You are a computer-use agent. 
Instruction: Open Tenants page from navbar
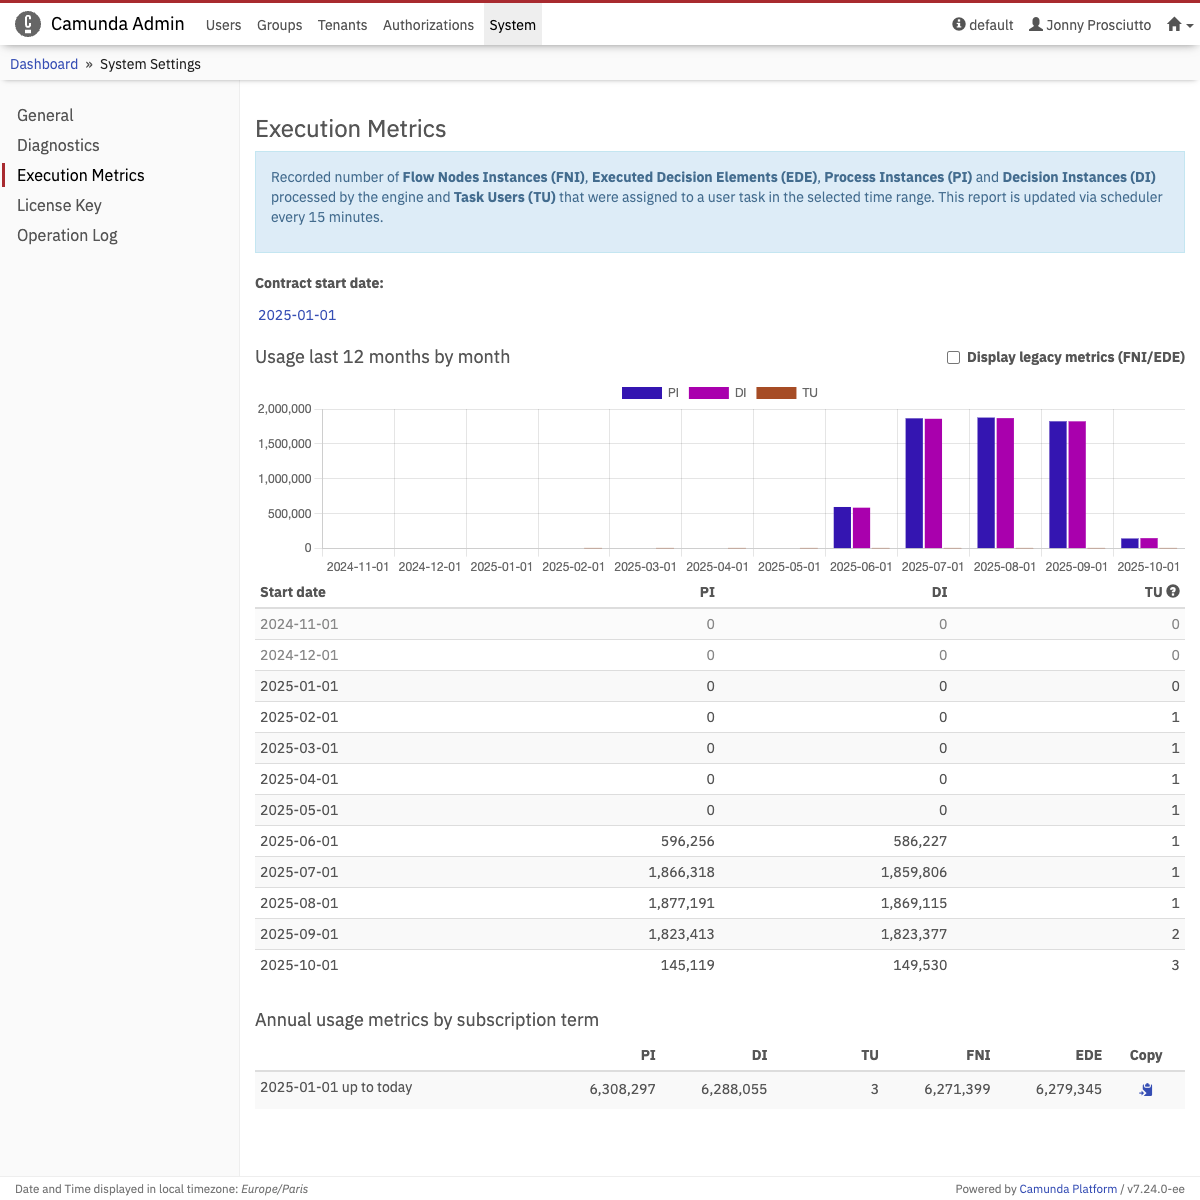click(x=342, y=25)
